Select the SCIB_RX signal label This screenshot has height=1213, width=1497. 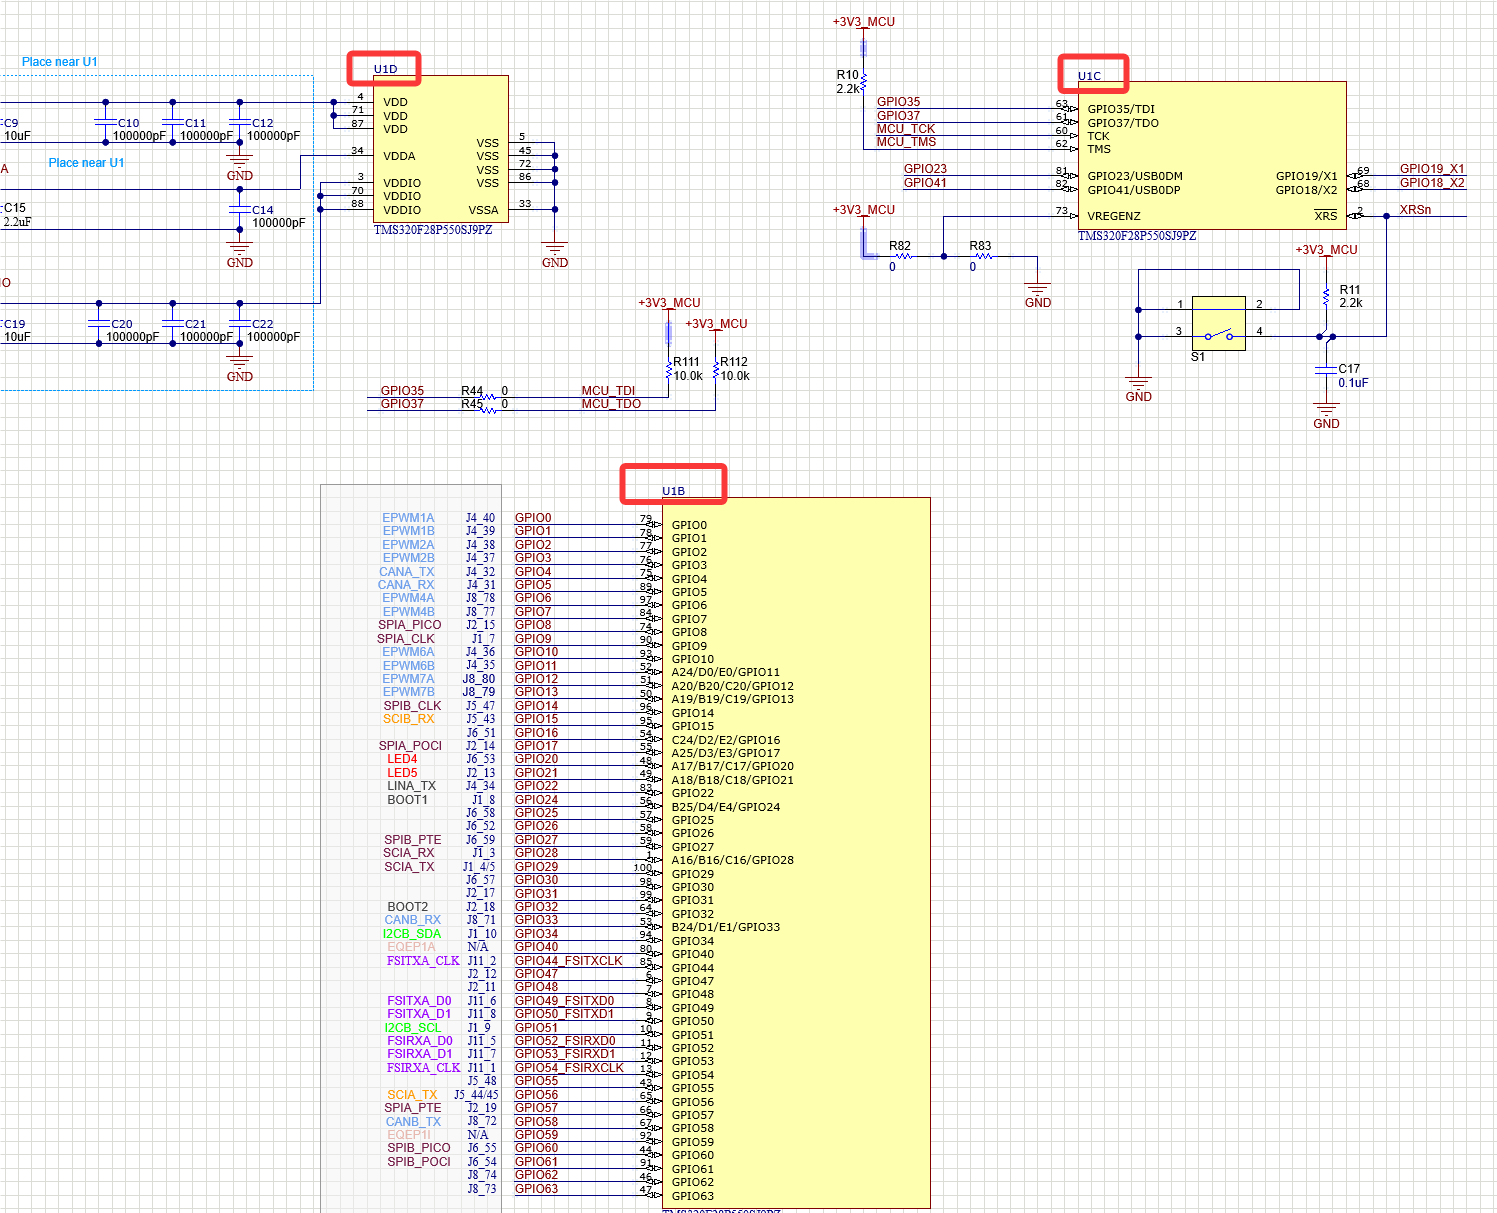click(x=408, y=719)
